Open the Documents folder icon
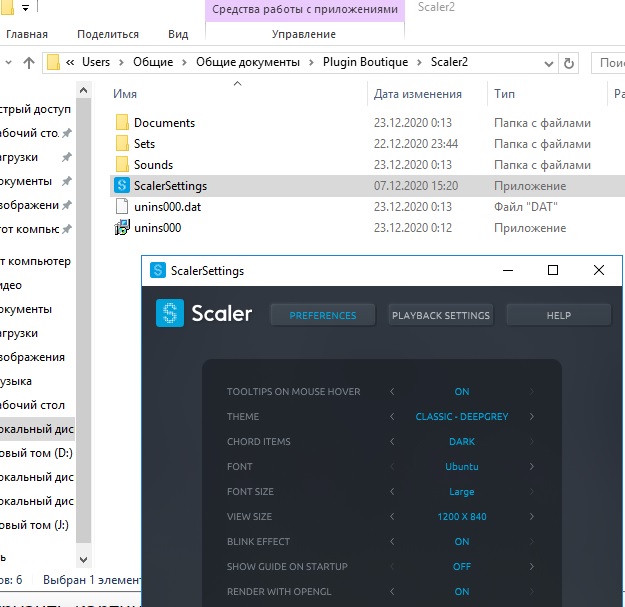The height and width of the screenshot is (607, 625). pos(122,122)
